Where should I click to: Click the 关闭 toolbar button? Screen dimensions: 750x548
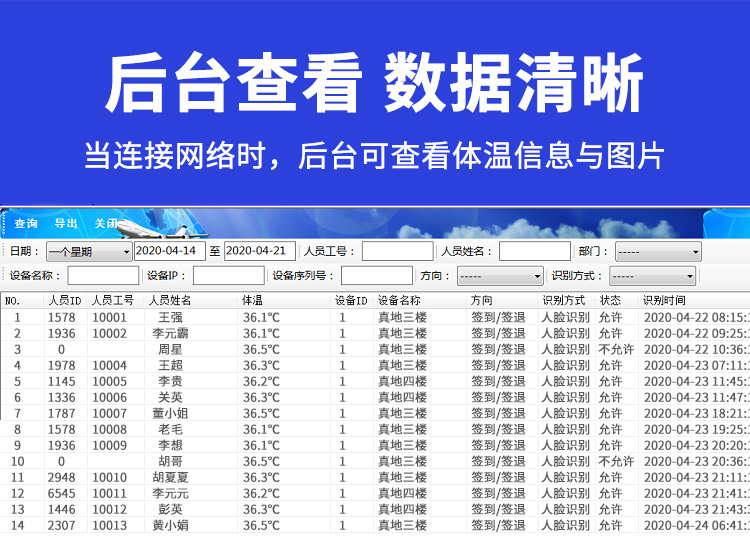pos(106,223)
